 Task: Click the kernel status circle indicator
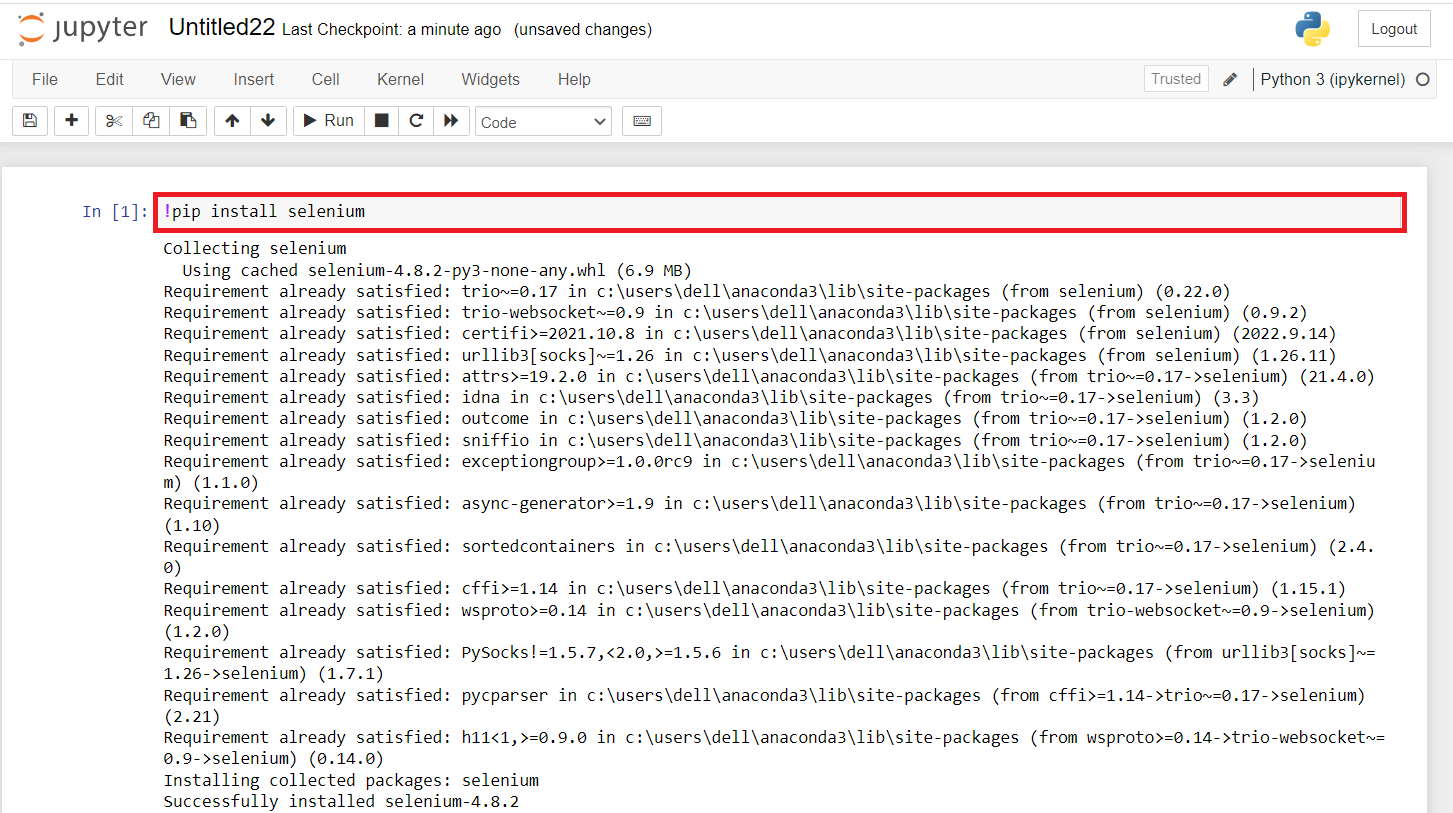1422,79
